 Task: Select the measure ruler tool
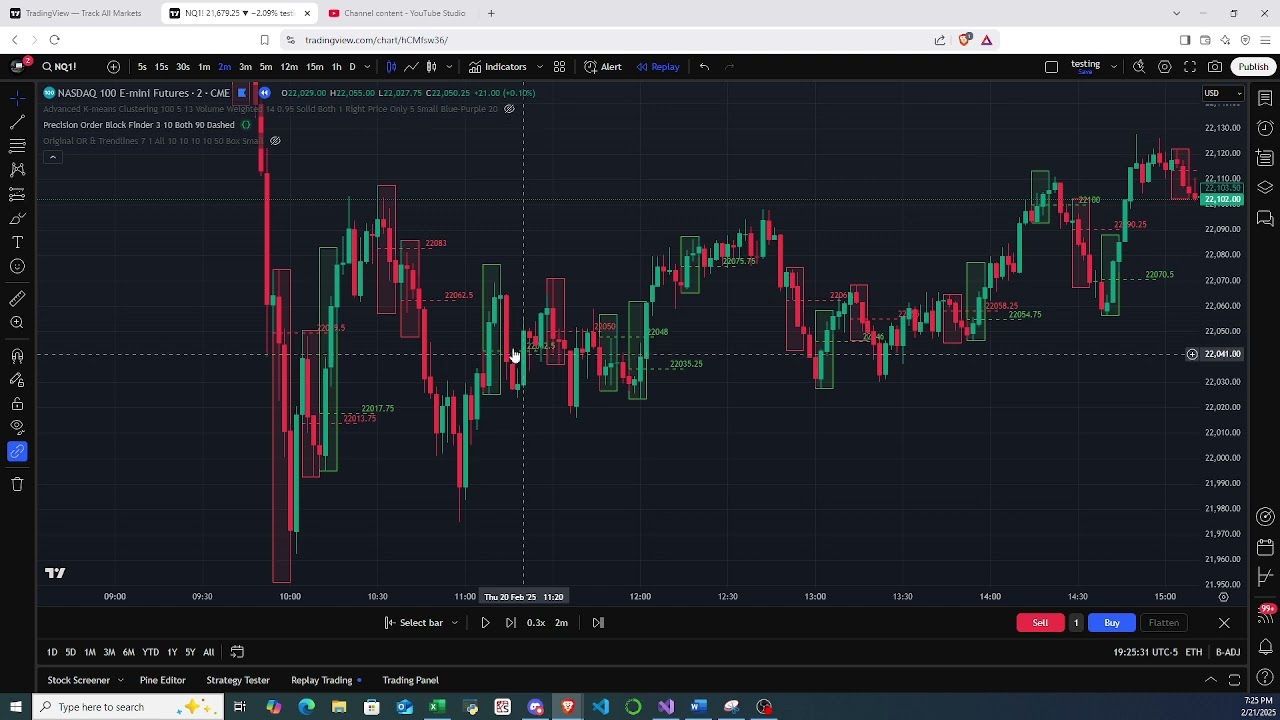[x=17, y=299]
